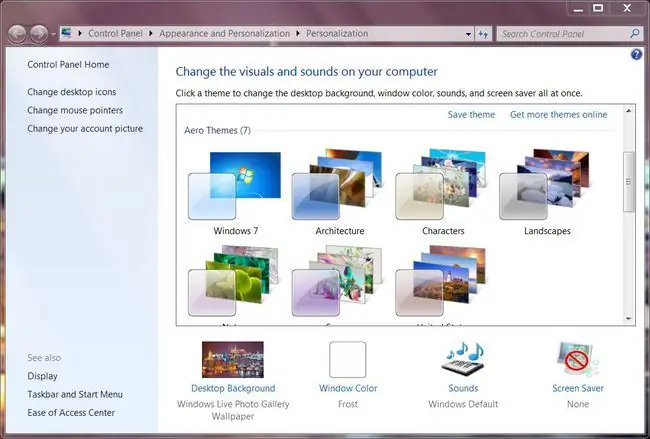Screen dimensions: 650x439
Task: Open Display link under See also
Action: [42, 376]
